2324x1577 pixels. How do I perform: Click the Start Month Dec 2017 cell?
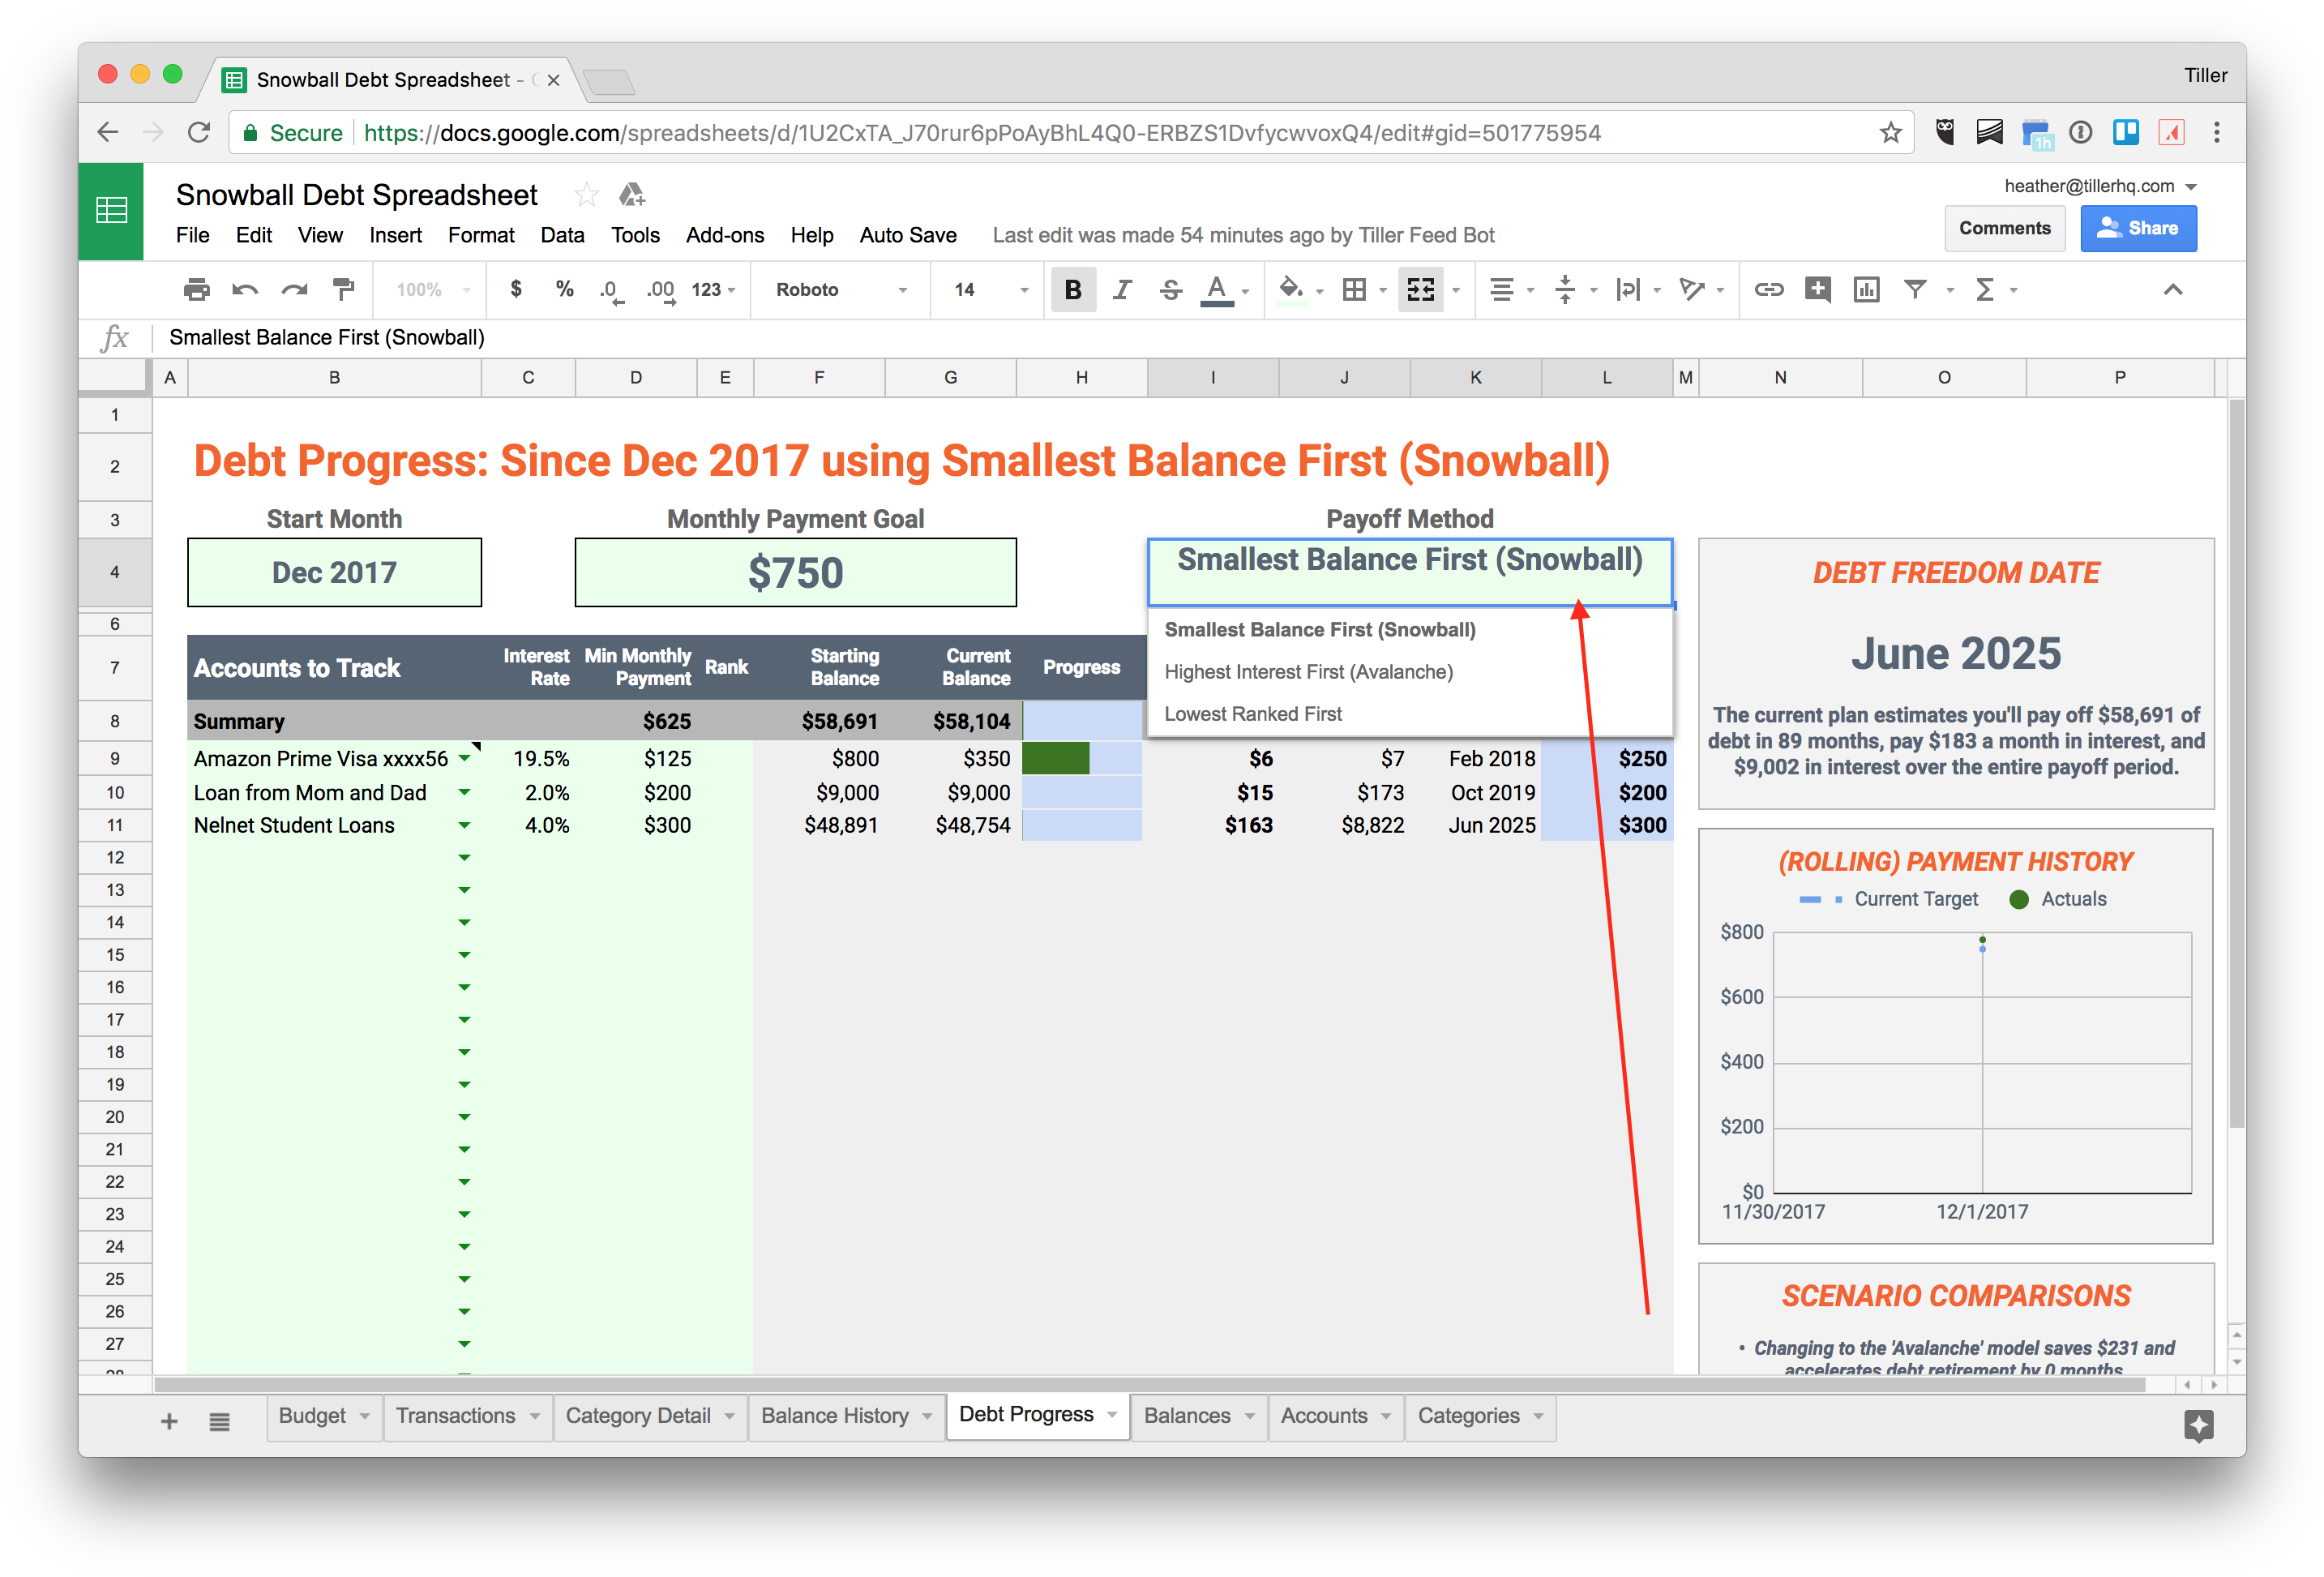(334, 573)
